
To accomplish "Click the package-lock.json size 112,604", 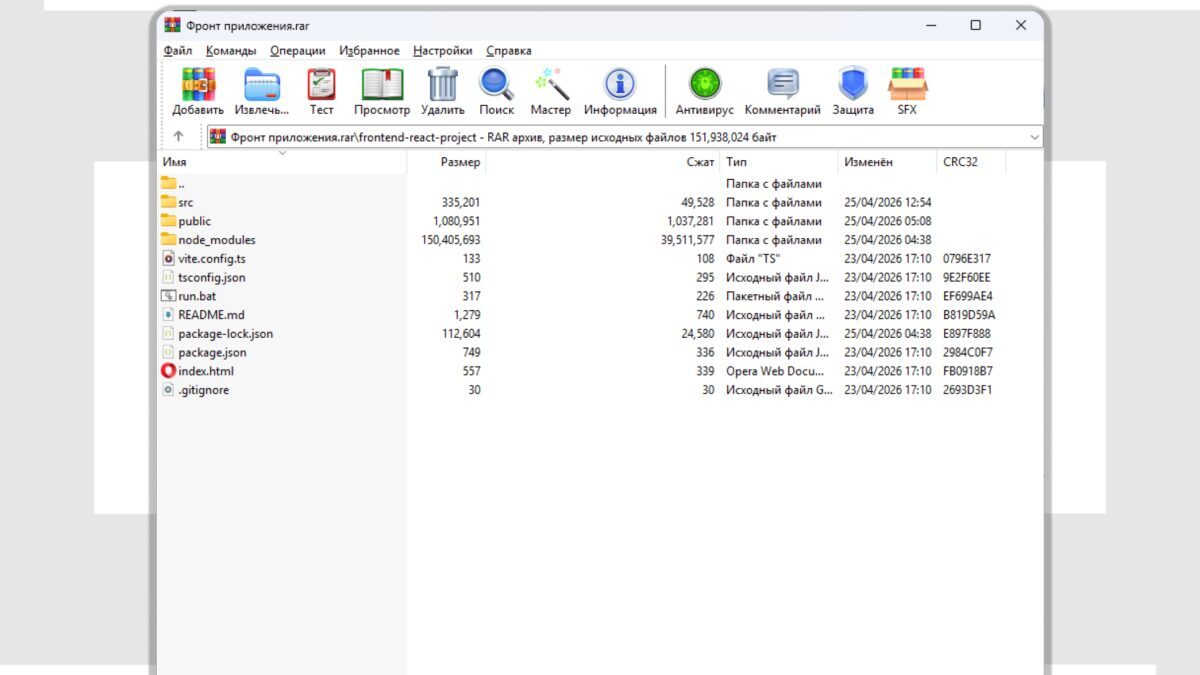I will tap(459, 334).
